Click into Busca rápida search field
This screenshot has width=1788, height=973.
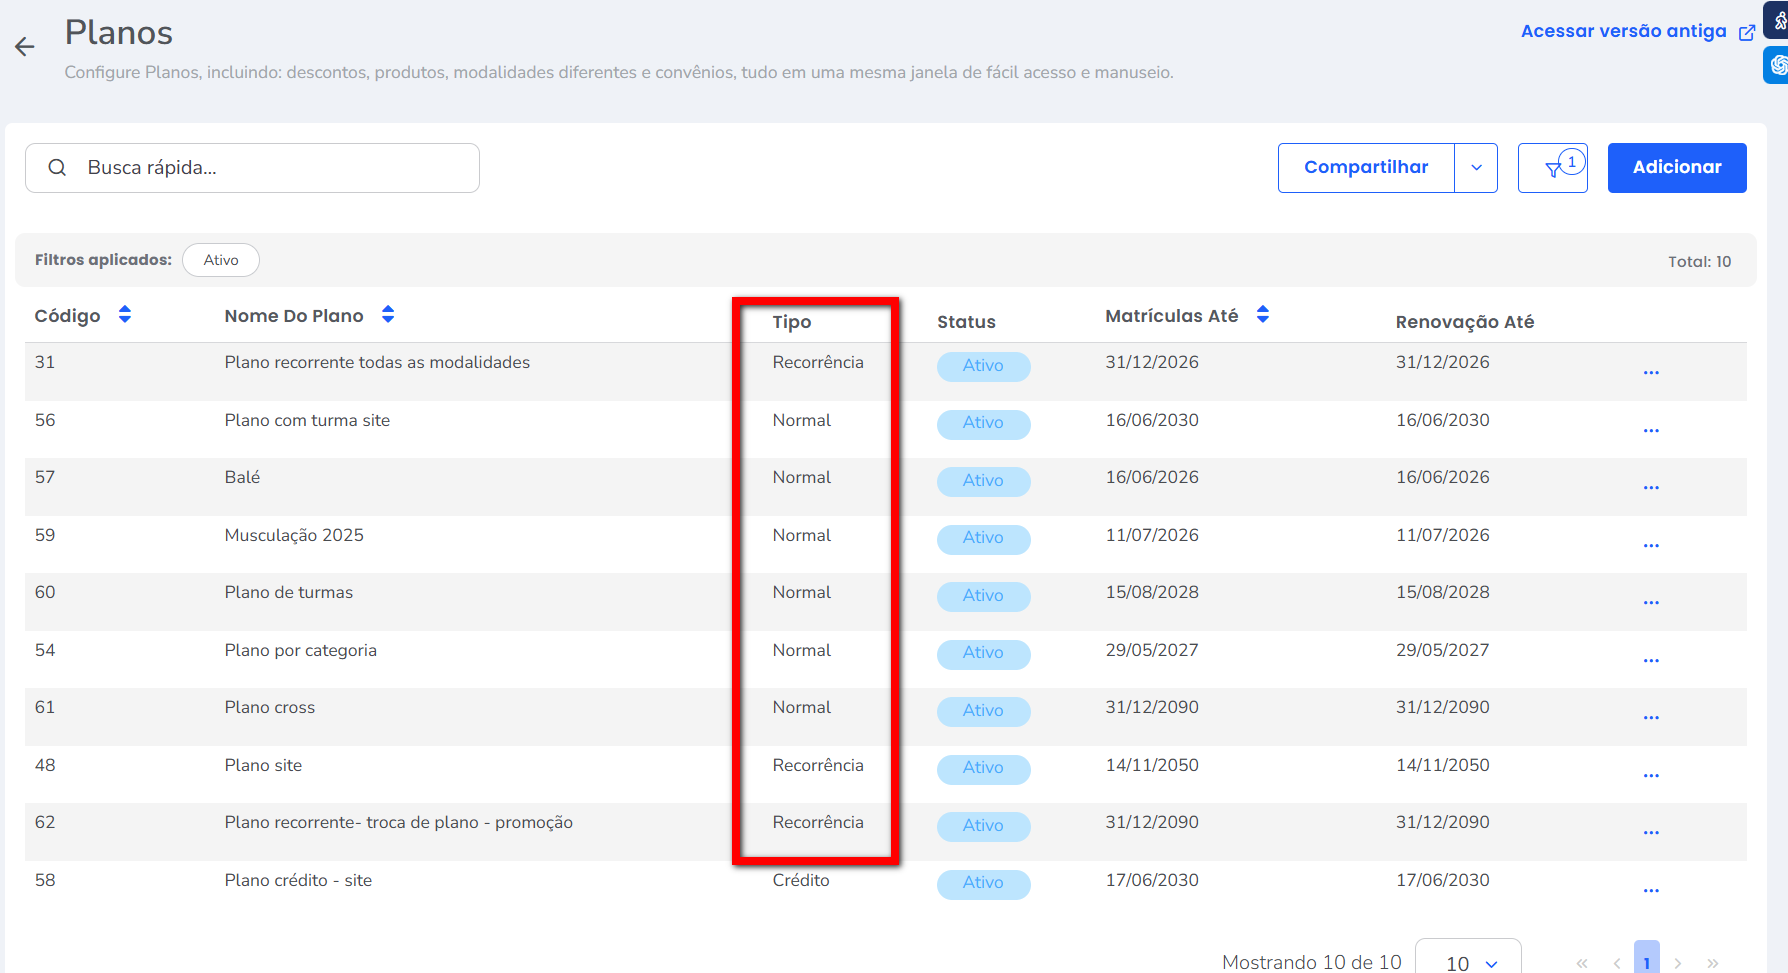coord(270,168)
